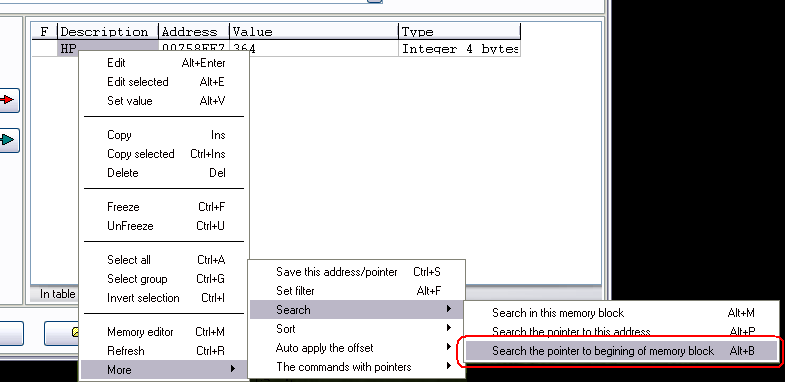The image size is (785, 382).
Task: Click the red arrow button on left
Action: point(8,100)
